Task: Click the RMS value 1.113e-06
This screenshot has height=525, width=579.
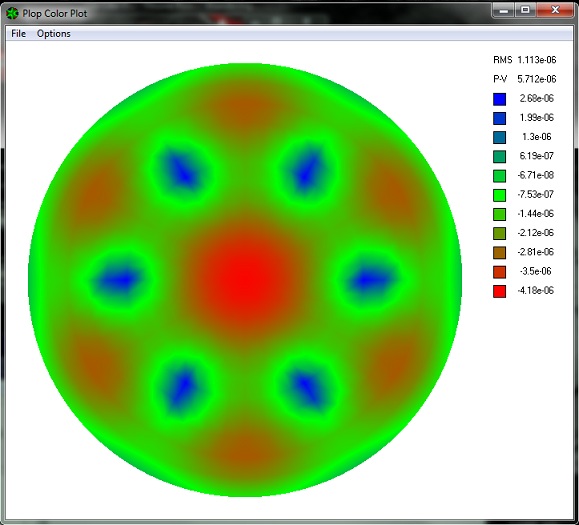Action: (537, 60)
